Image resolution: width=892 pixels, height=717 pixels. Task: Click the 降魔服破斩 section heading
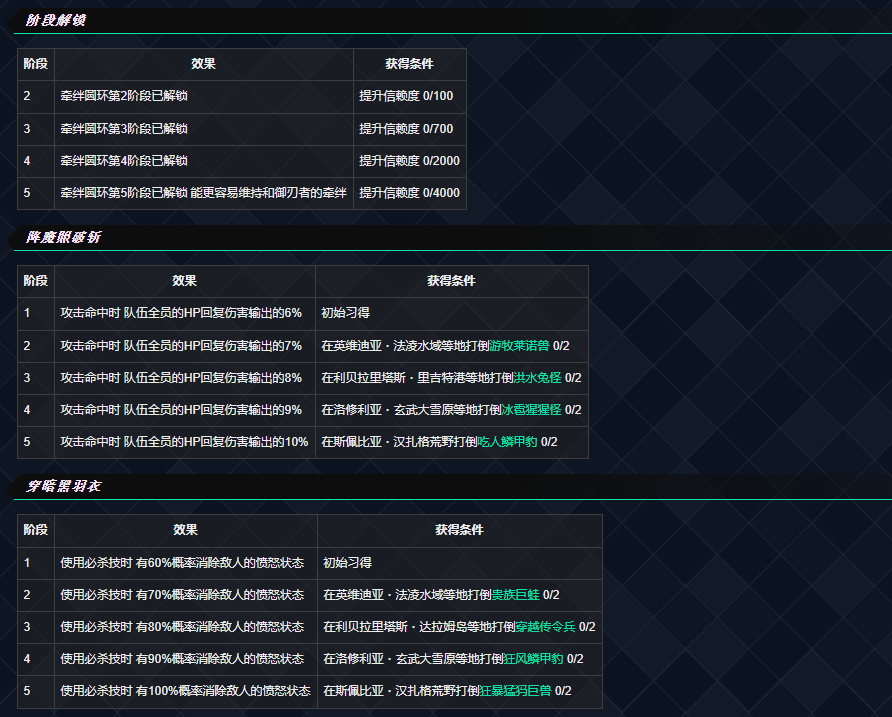point(62,237)
